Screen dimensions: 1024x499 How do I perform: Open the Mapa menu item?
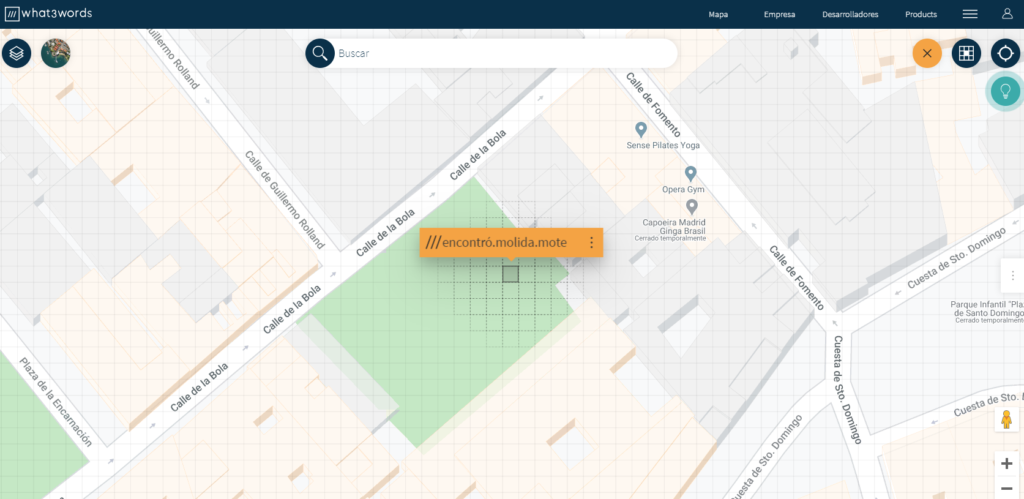(718, 14)
